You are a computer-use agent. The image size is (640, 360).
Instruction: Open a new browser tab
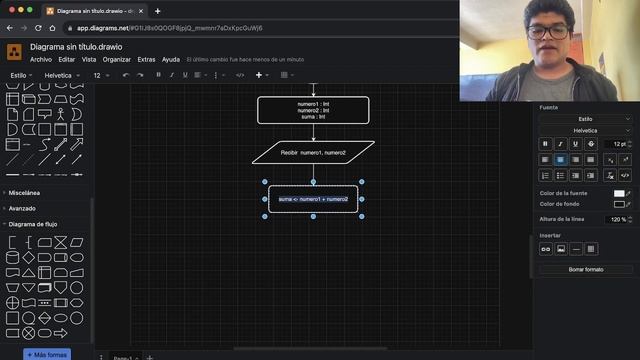(x=158, y=11)
